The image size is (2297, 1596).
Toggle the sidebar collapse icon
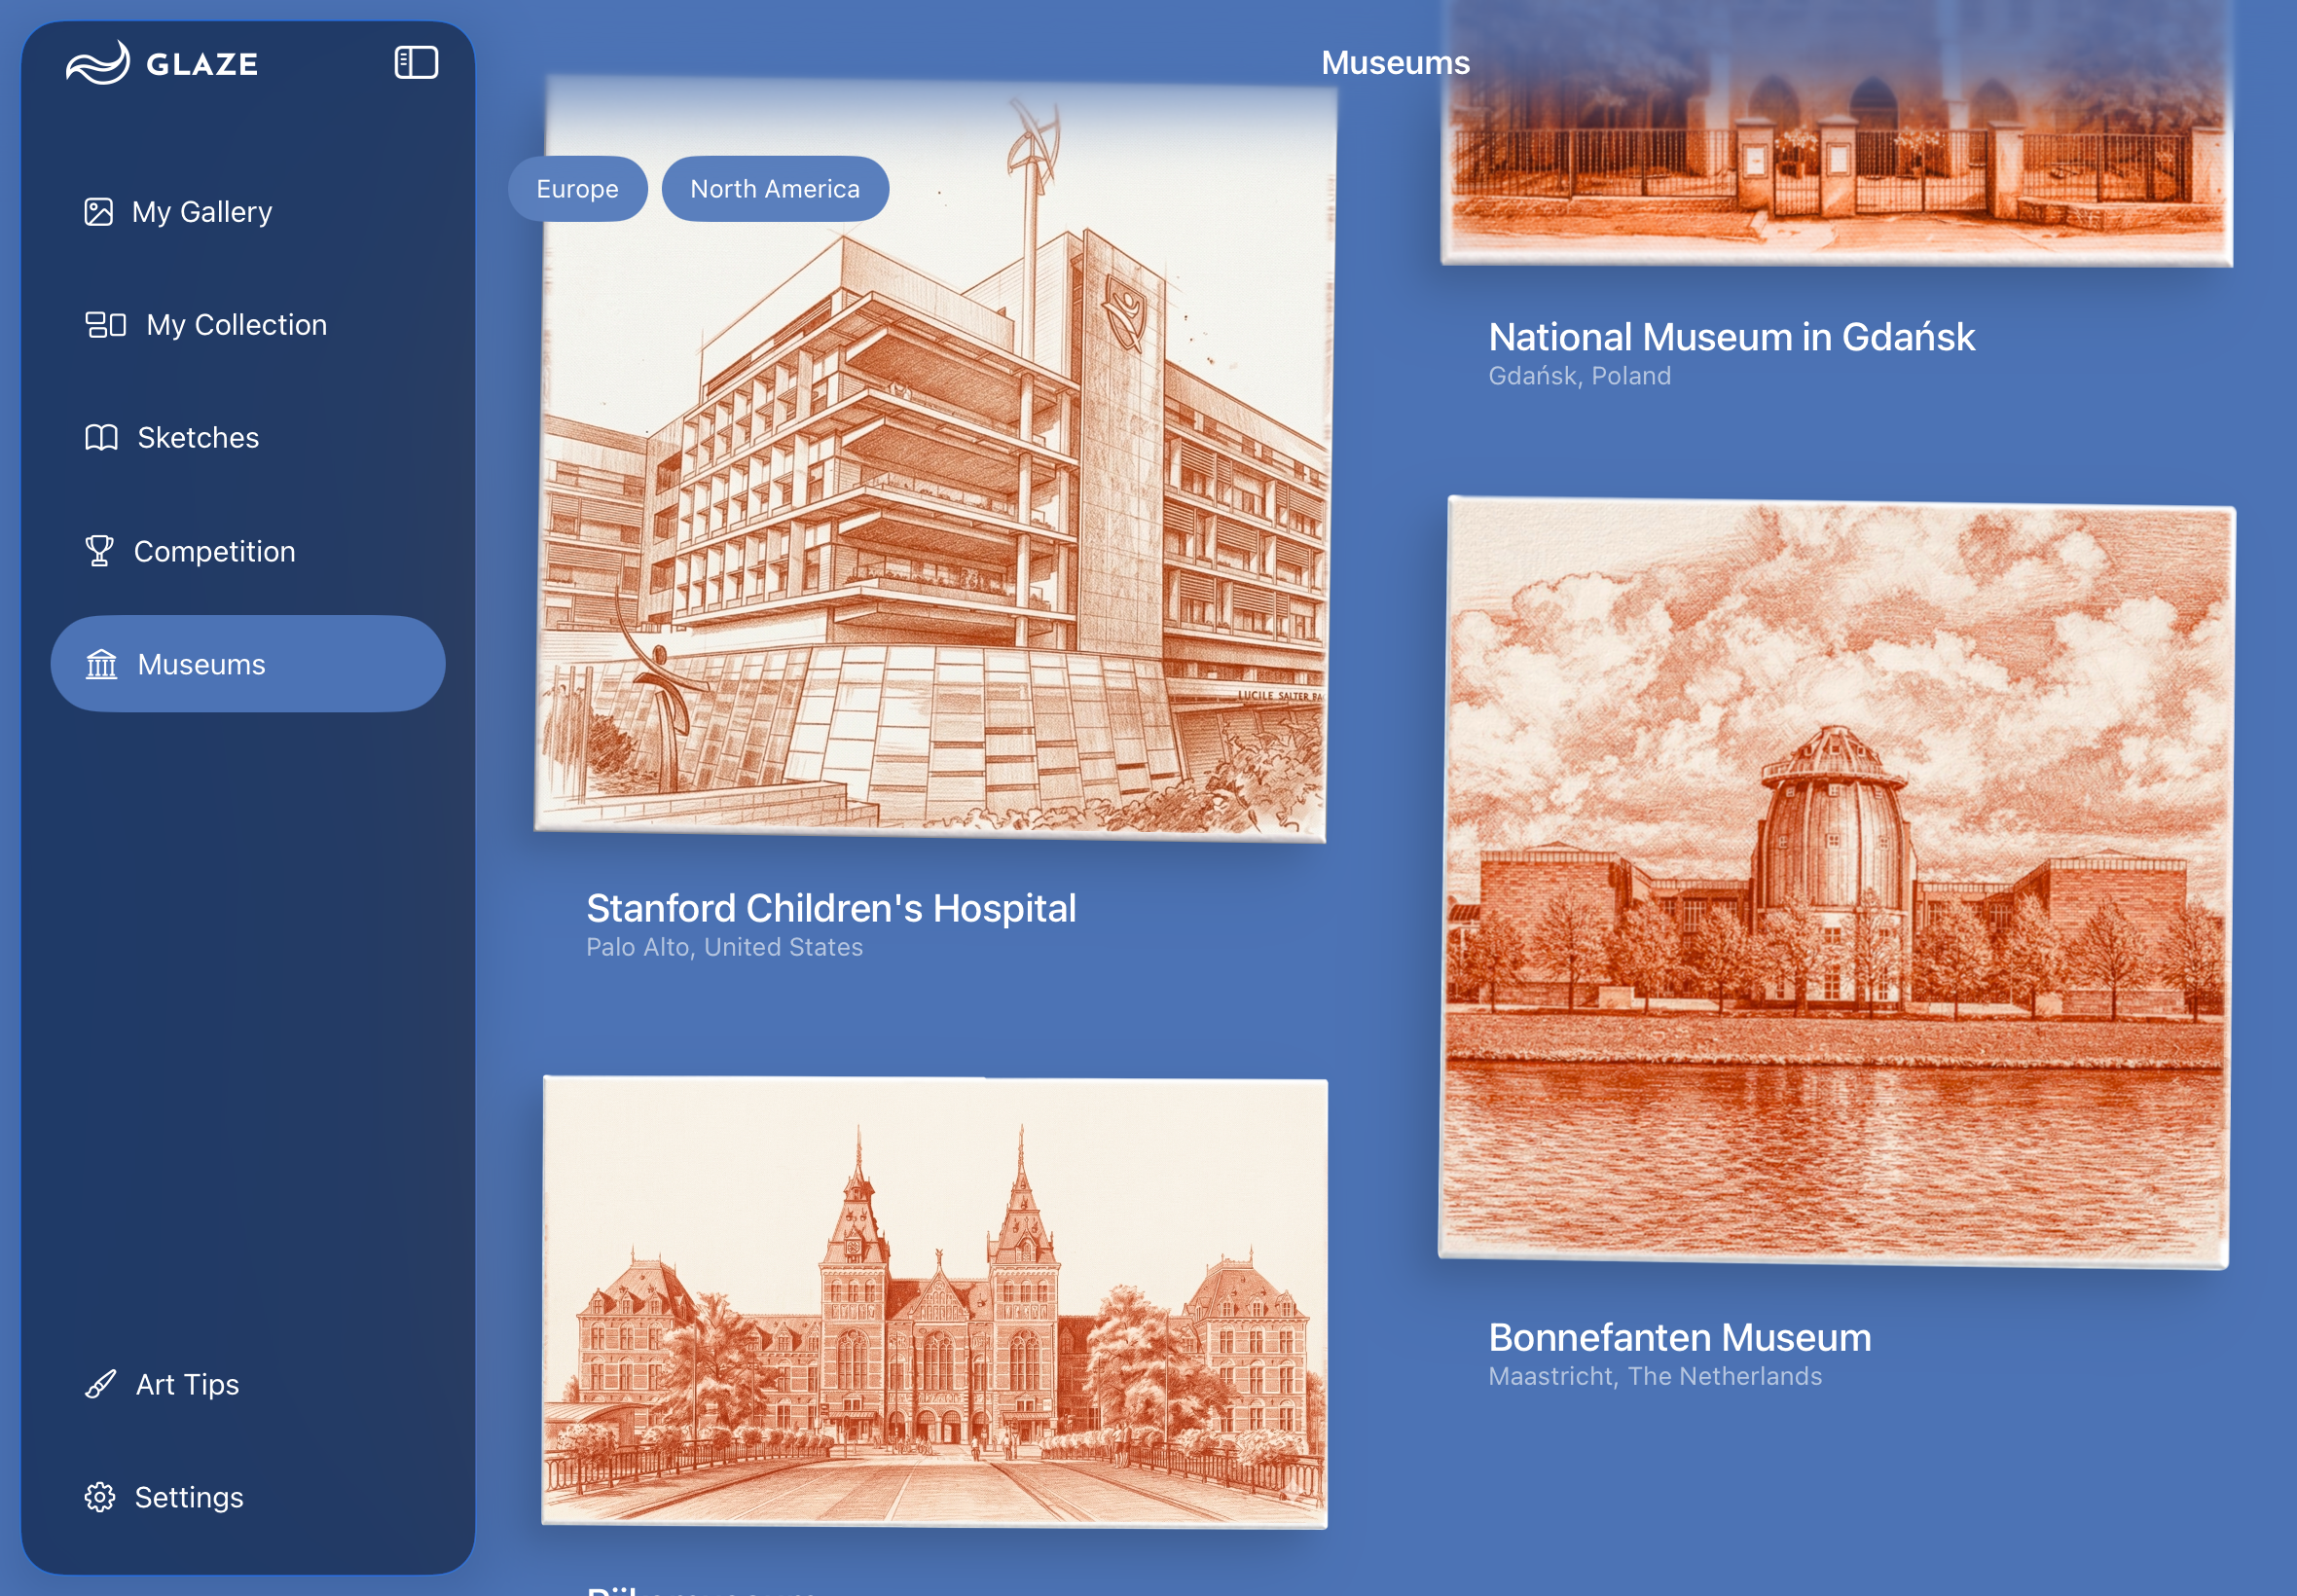(x=416, y=63)
